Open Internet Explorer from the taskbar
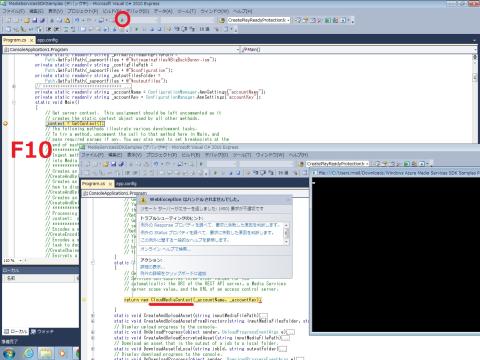Image resolution: width=480 pixels, height=360 pixels. [x=28, y=353]
